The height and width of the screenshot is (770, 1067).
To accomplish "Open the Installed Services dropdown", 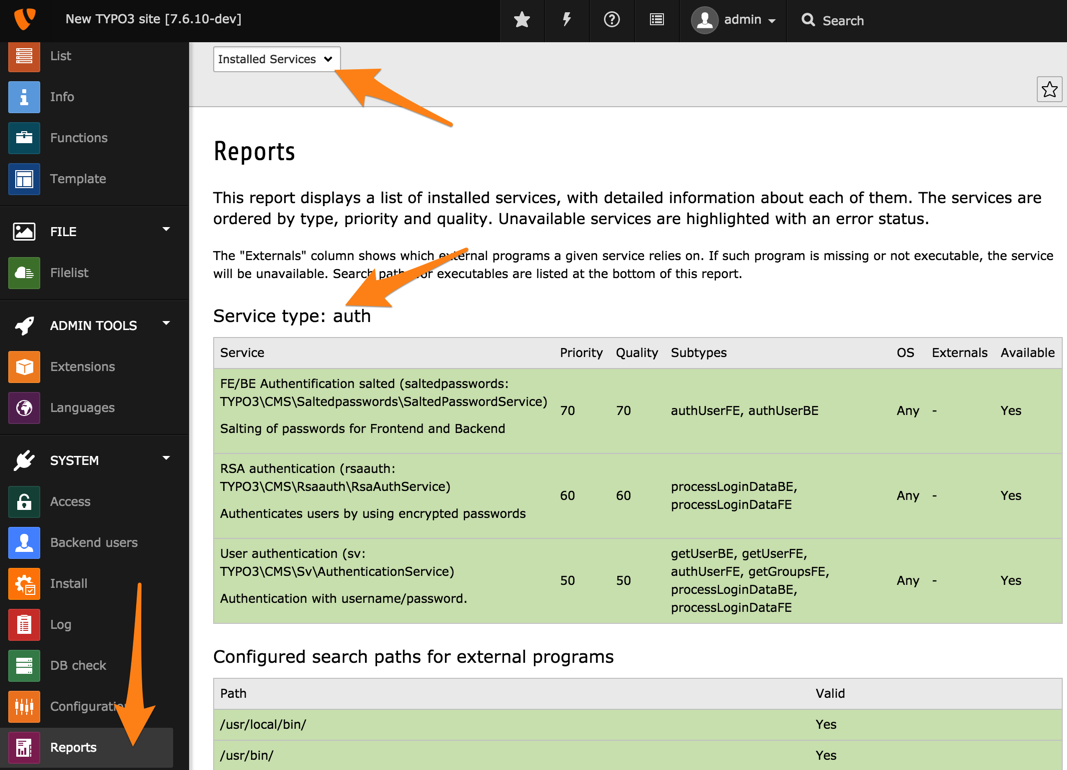I will tap(276, 59).
